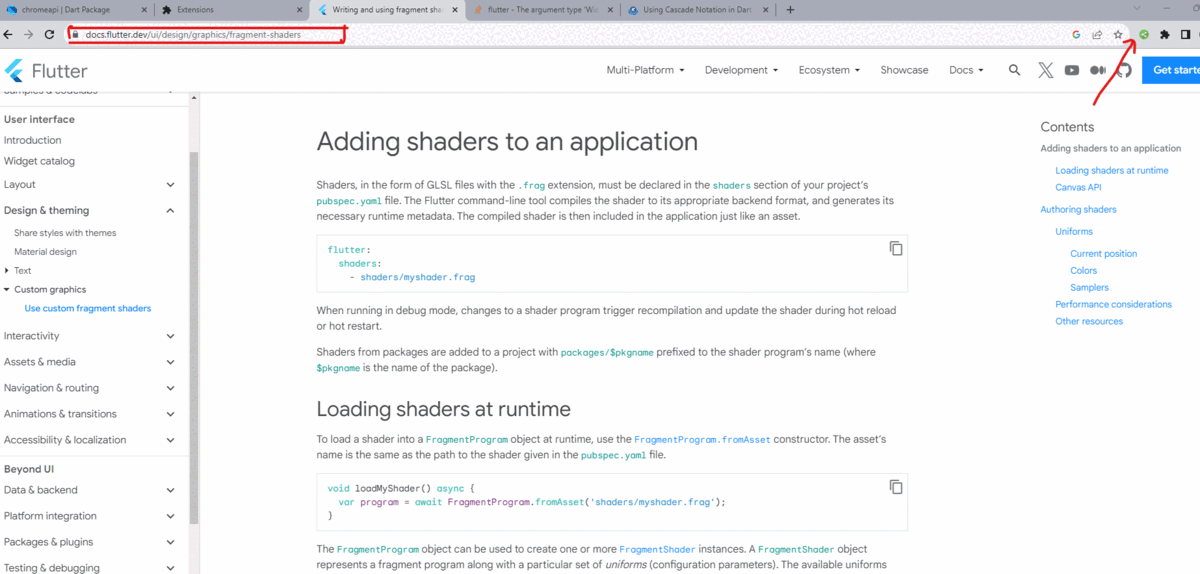Open the Flutter GitHub icon

[x=1124, y=70]
